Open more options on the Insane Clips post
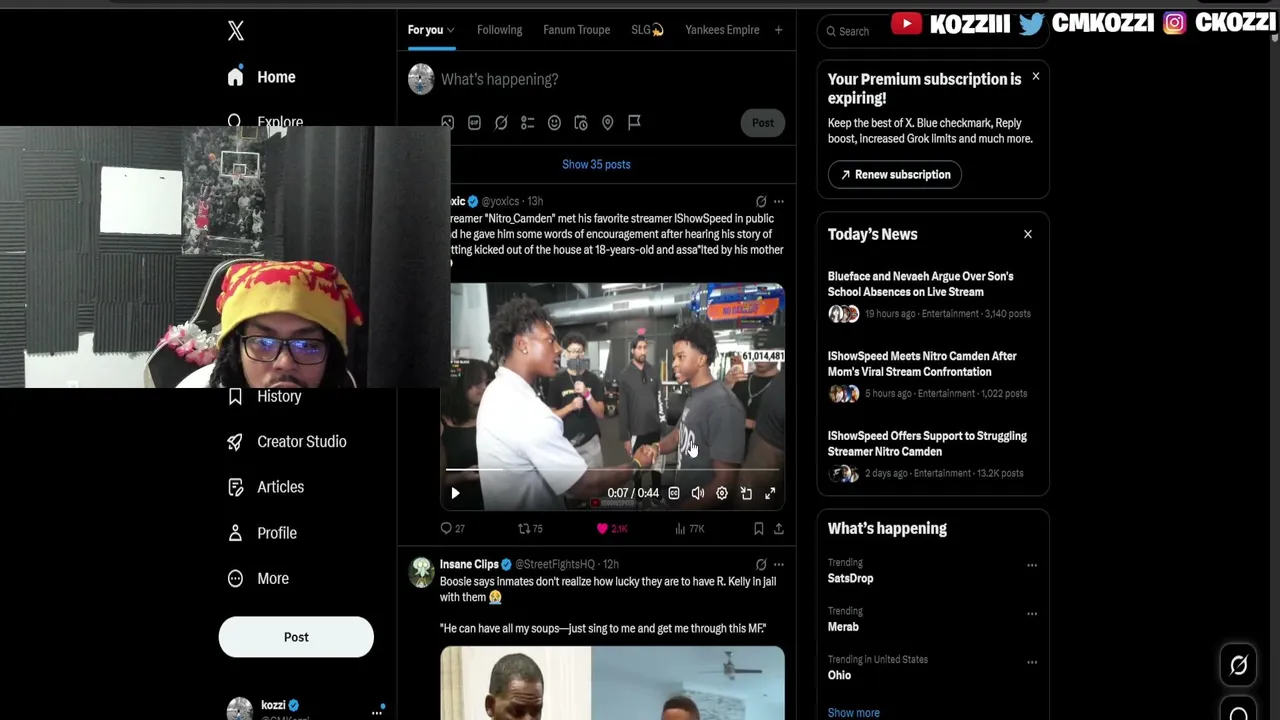 [779, 564]
